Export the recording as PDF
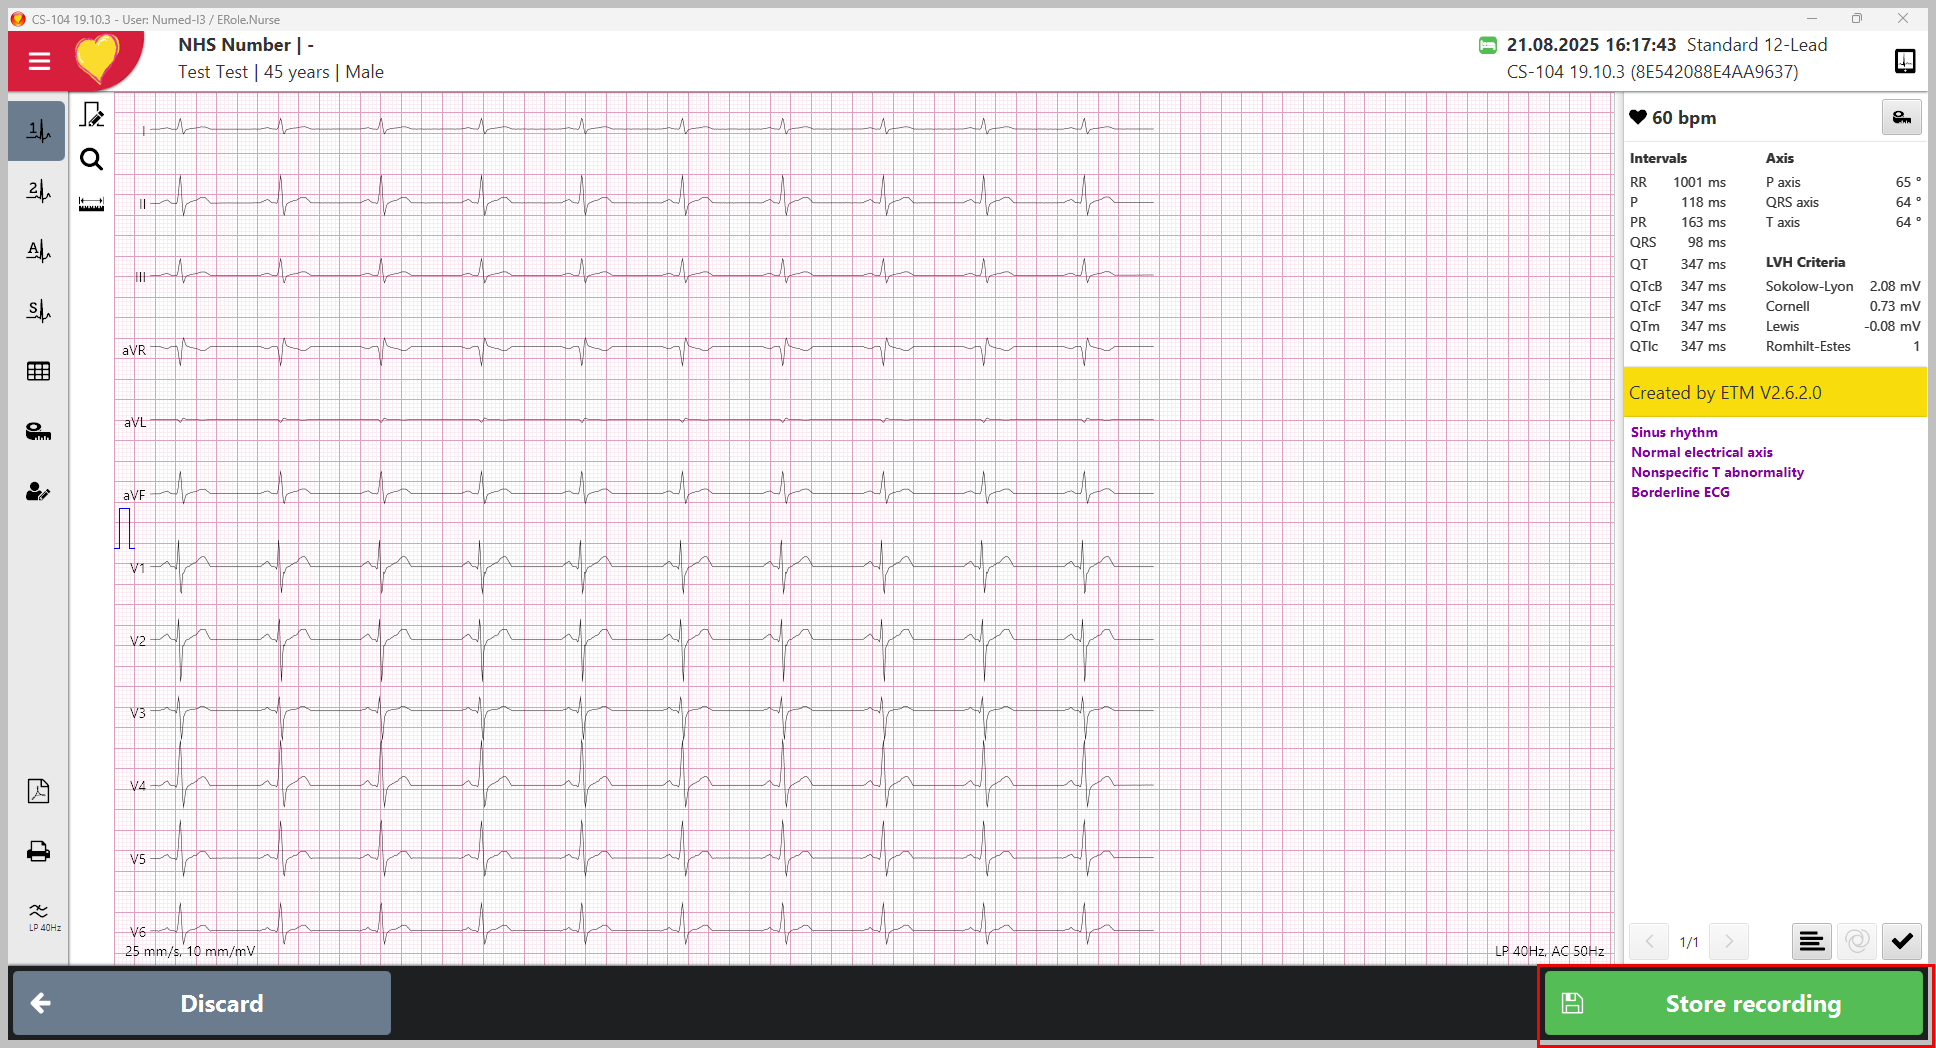 38,791
